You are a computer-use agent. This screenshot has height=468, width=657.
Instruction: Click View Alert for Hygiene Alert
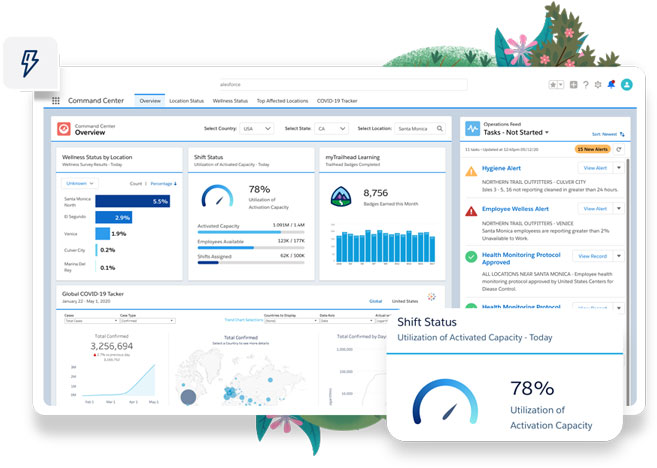pyautogui.click(x=594, y=168)
